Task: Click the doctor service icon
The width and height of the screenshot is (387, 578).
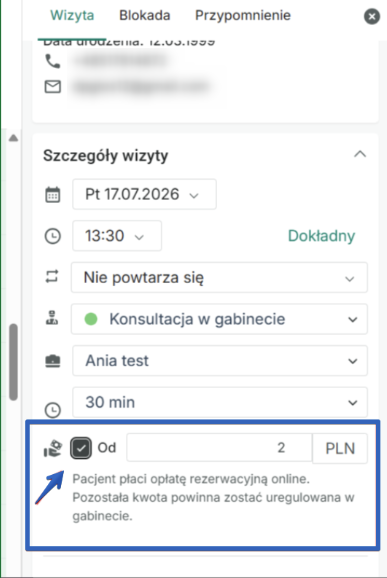Action: tap(52, 318)
